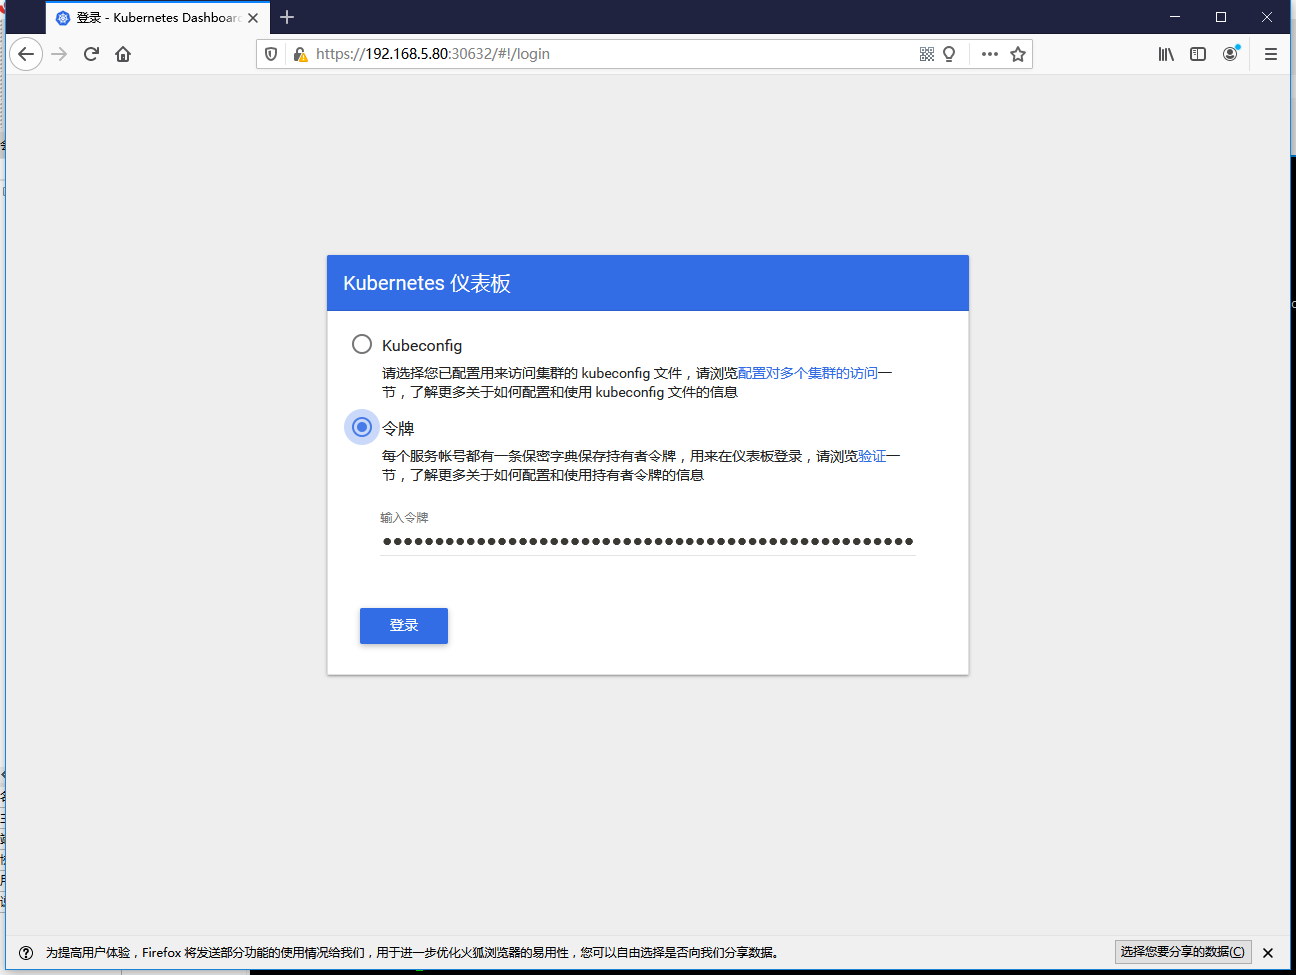Screen dimensions: 1296x975
Task: Open the Firefox hamburger menu
Action: (1271, 54)
